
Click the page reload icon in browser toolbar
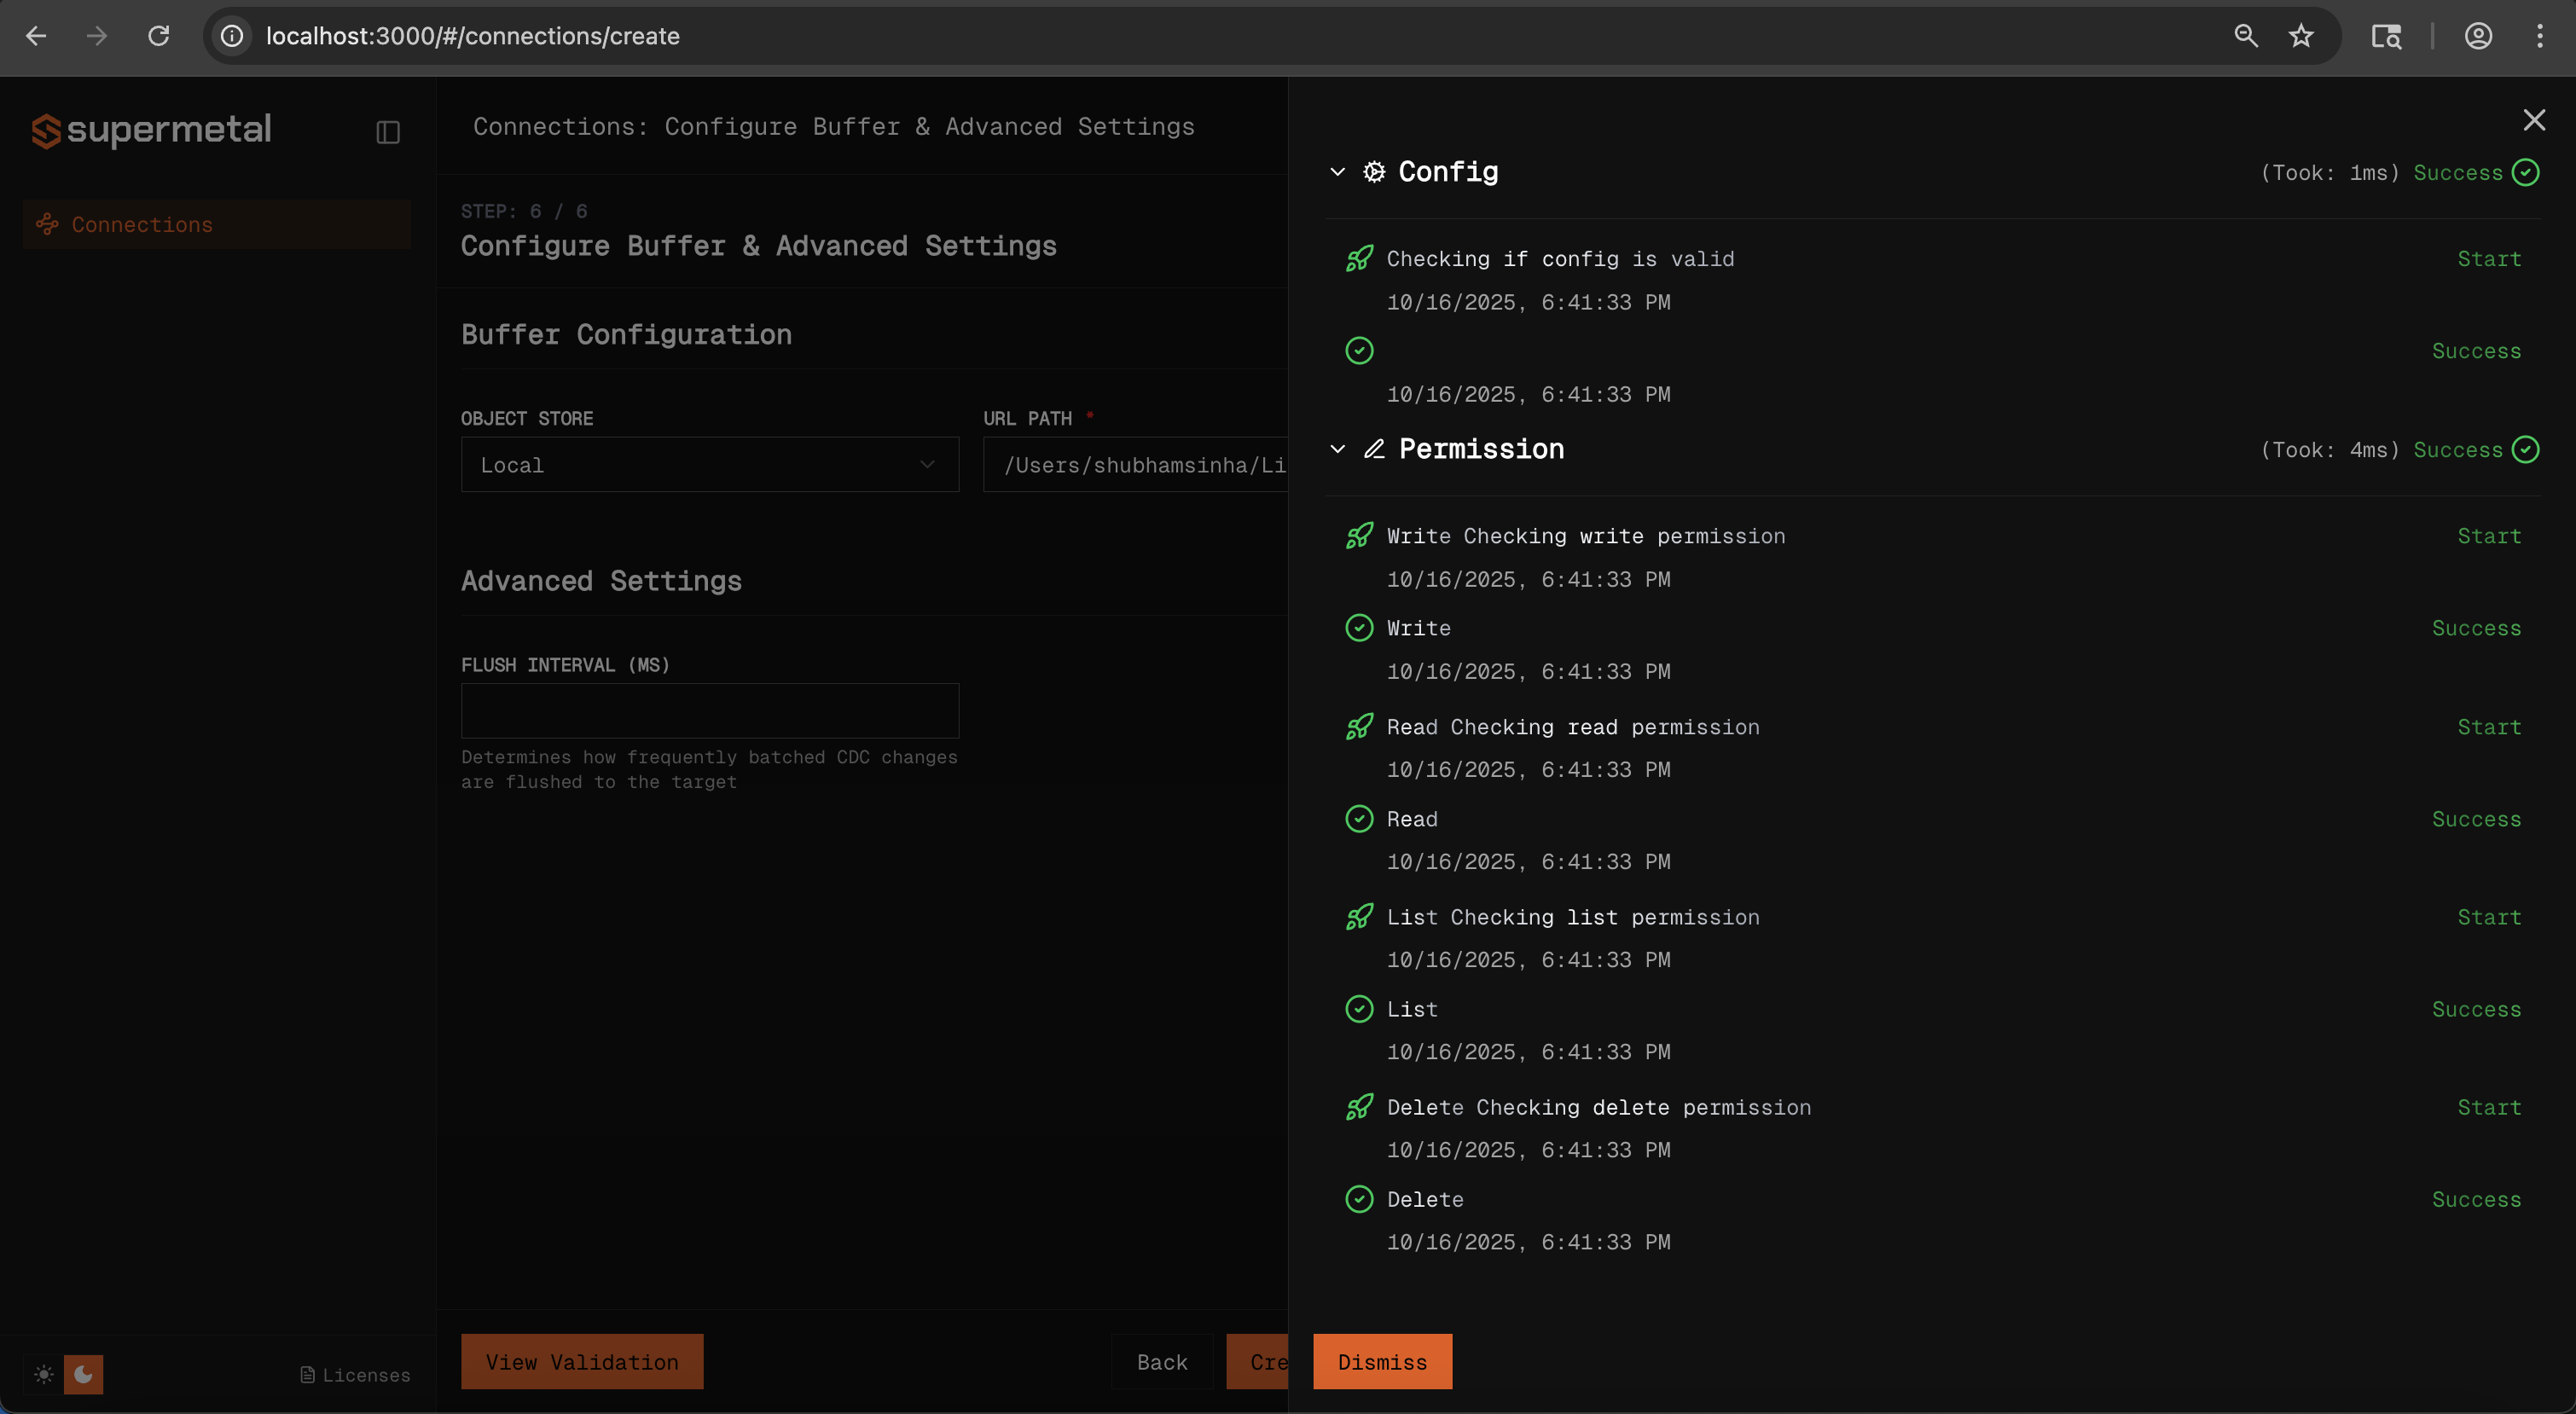coord(159,36)
